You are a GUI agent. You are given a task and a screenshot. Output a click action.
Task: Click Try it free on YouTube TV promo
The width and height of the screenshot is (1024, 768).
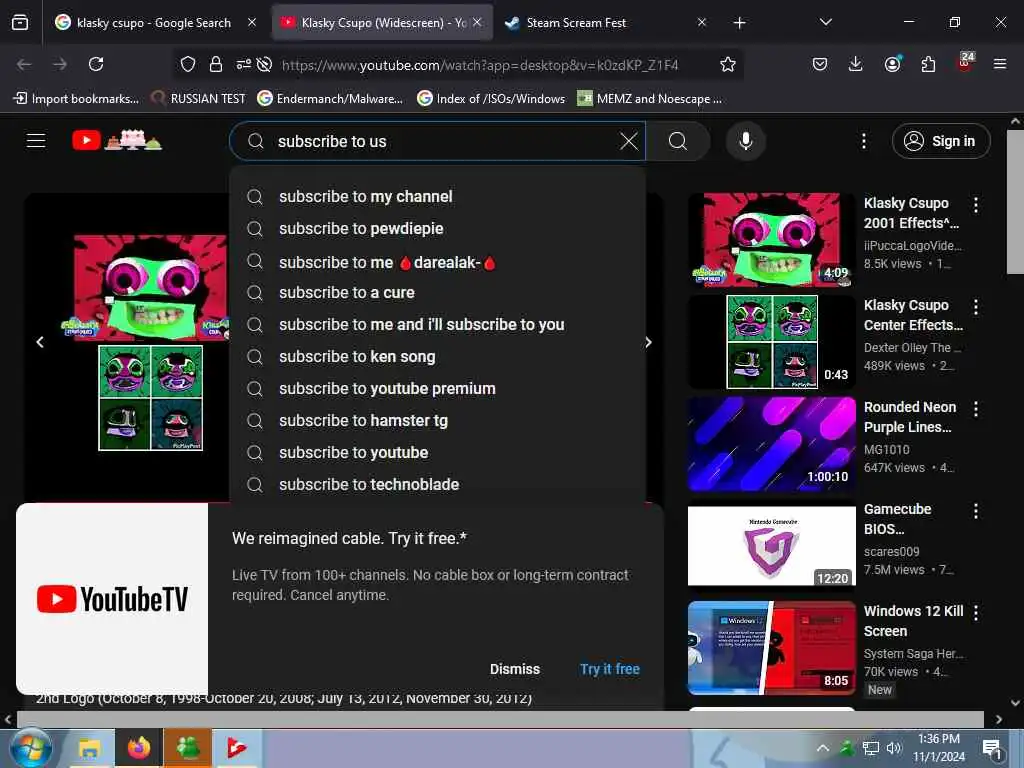point(610,669)
